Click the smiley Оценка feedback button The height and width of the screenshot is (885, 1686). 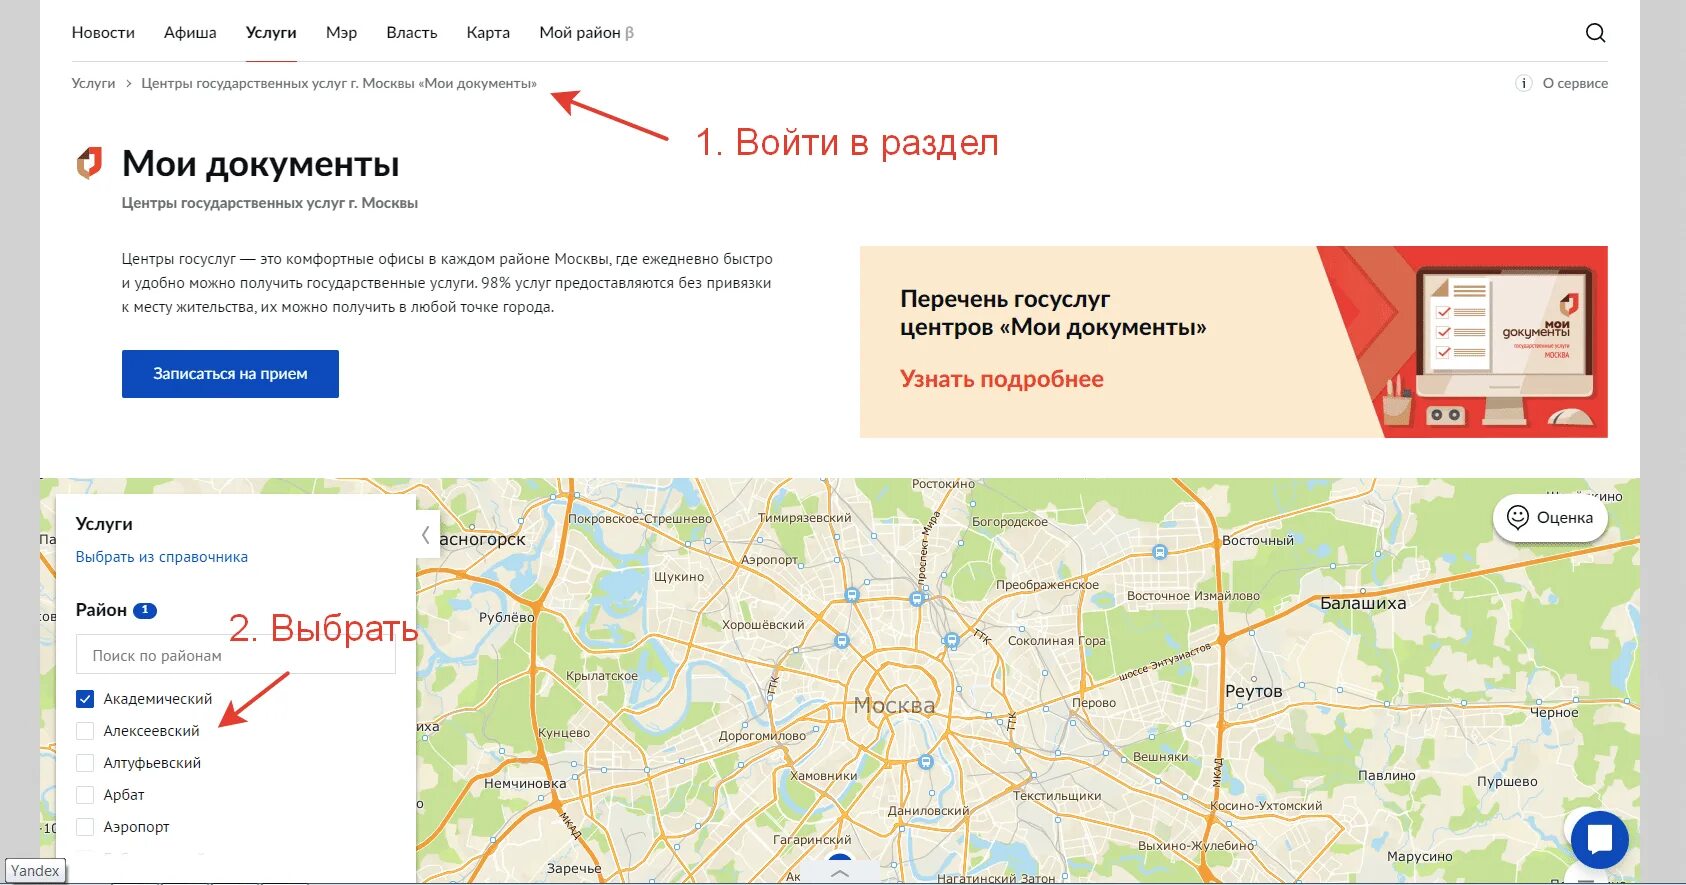1550,518
